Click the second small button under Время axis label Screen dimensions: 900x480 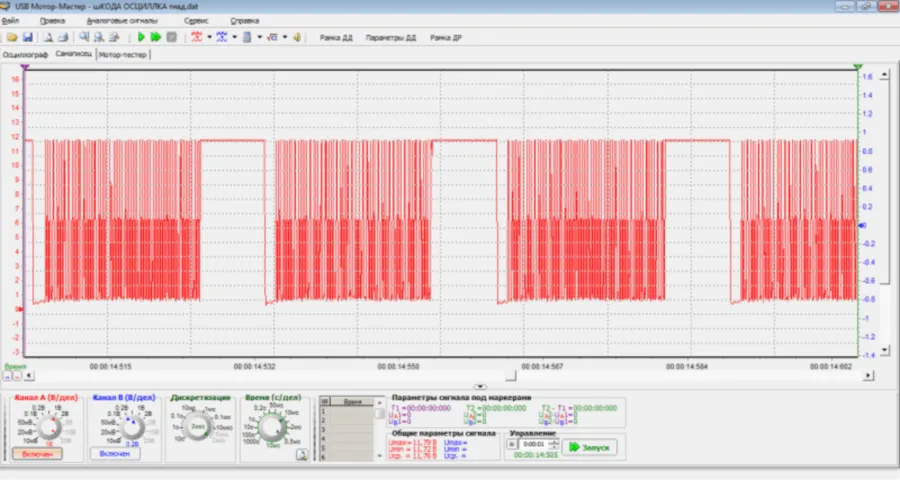tap(17, 376)
